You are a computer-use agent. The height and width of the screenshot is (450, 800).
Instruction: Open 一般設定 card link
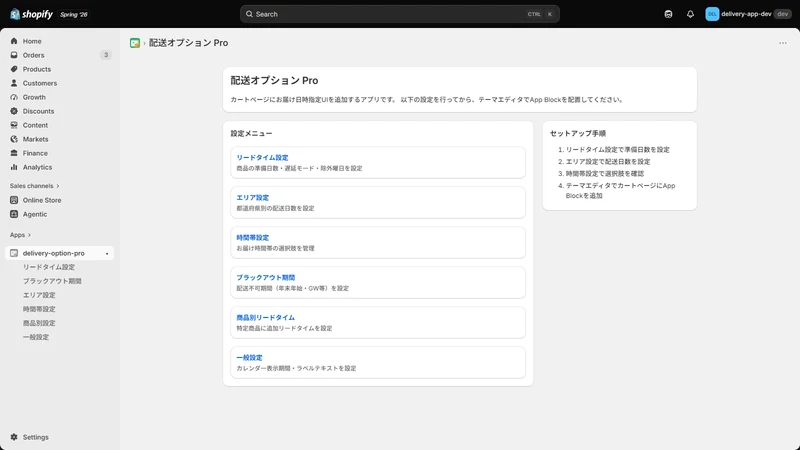249,358
